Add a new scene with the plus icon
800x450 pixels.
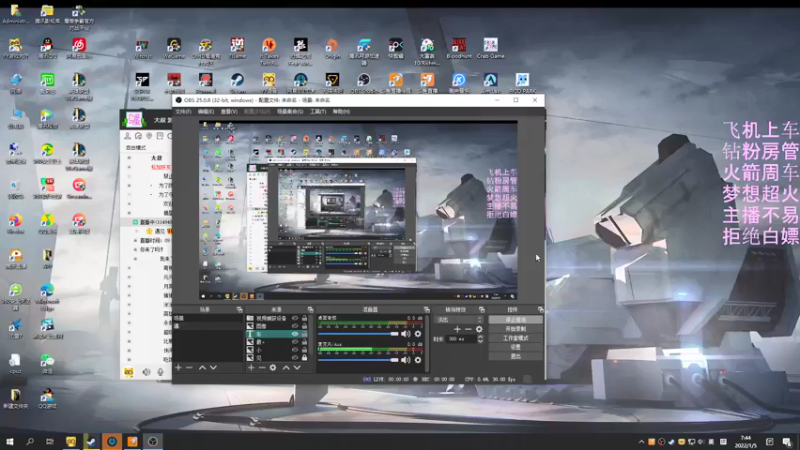pos(178,367)
